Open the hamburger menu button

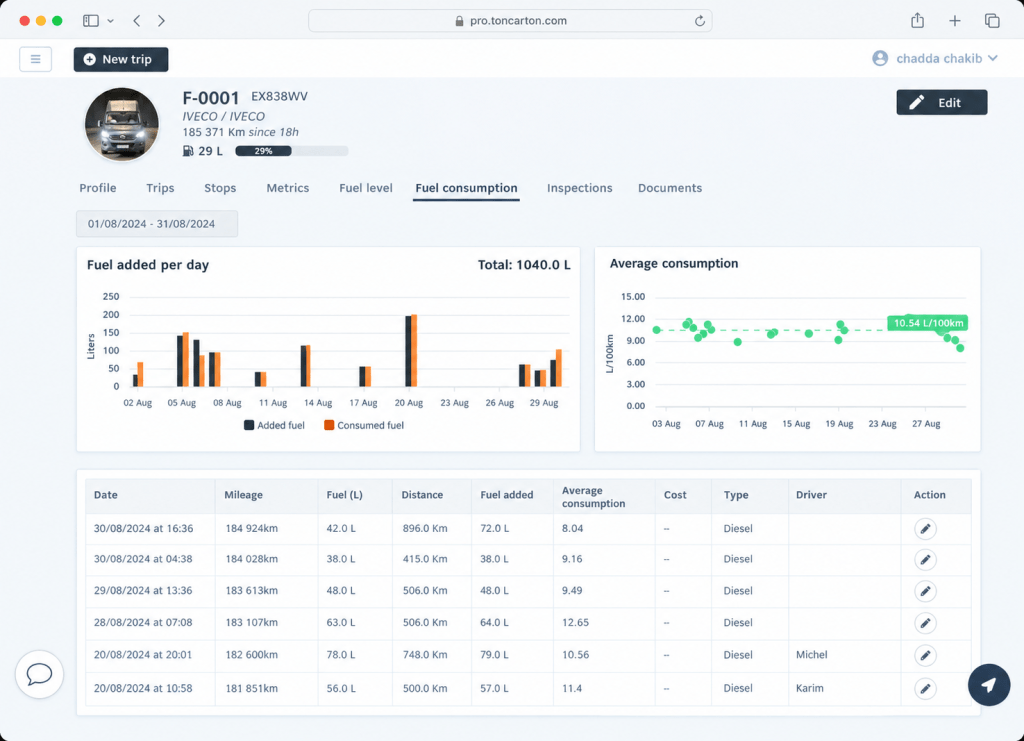[35, 59]
